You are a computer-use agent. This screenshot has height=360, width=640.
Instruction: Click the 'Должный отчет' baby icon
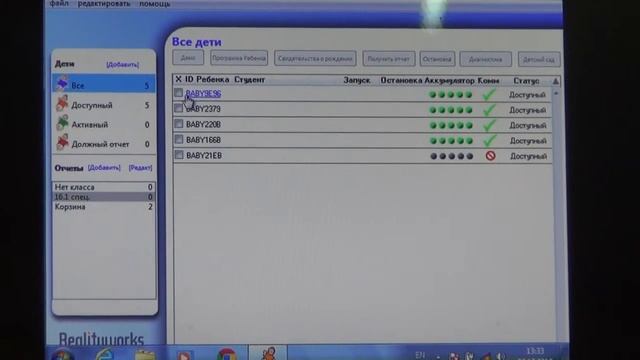pyautogui.click(x=62, y=143)
